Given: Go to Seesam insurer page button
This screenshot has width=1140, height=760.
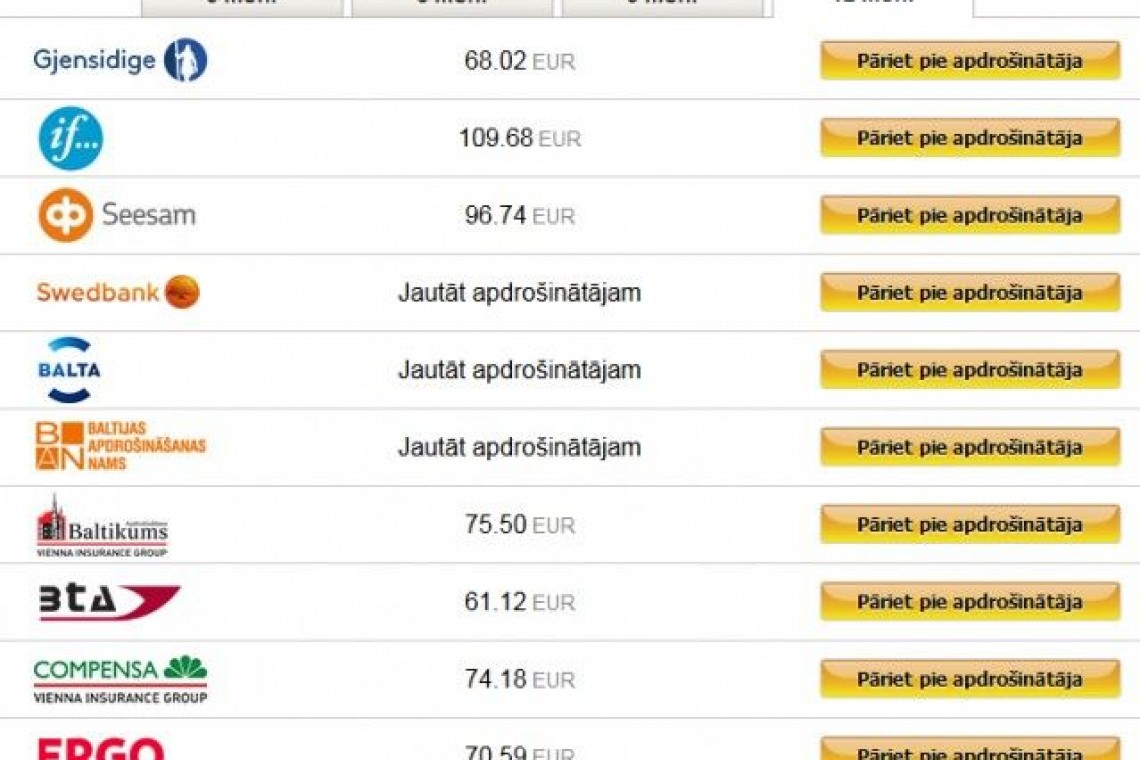Looking at the screenshot, I should pos(970,215).
